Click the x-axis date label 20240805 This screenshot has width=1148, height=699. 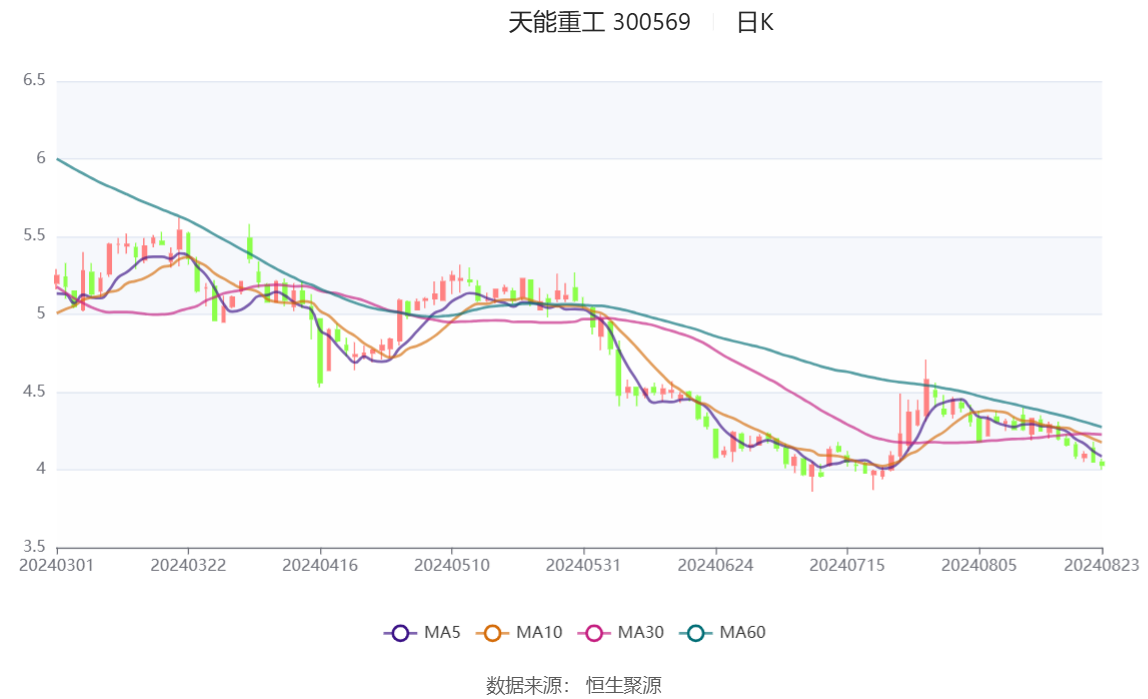click(x=979, y=565)
